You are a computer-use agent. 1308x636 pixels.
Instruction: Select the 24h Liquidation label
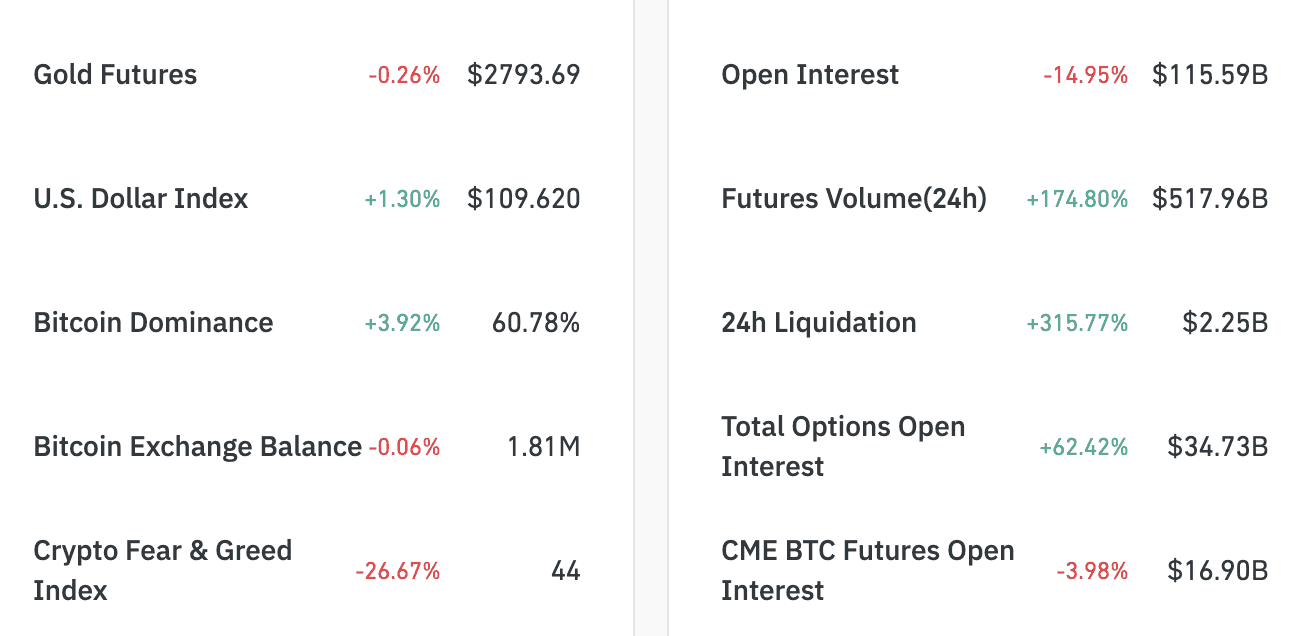click(818, 323)
